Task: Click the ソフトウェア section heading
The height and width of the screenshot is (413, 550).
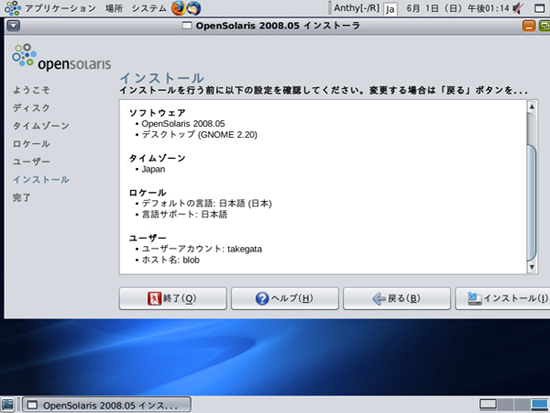Action: (157, 113)
